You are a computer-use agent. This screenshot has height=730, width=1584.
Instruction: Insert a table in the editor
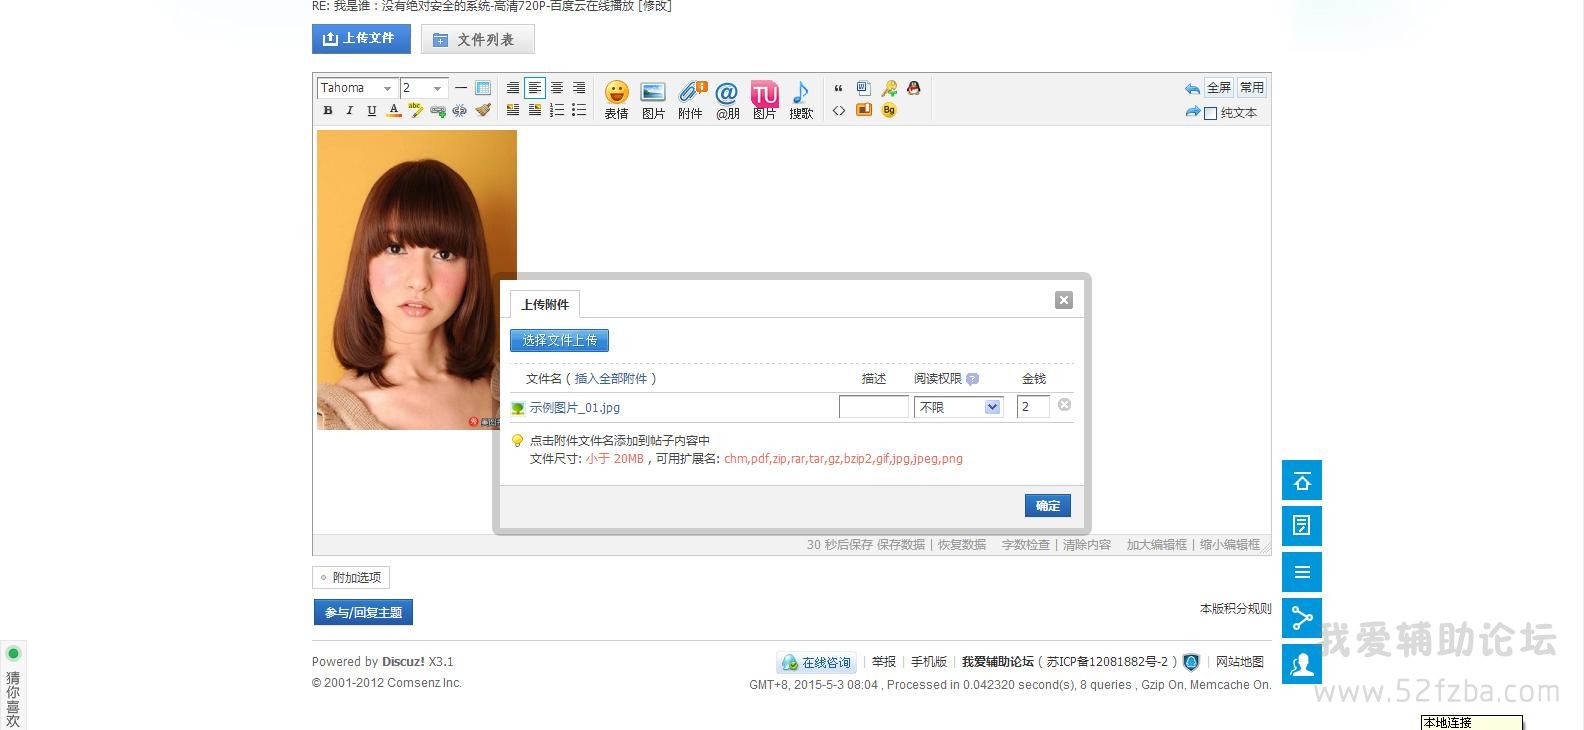[x=483, y=88]
